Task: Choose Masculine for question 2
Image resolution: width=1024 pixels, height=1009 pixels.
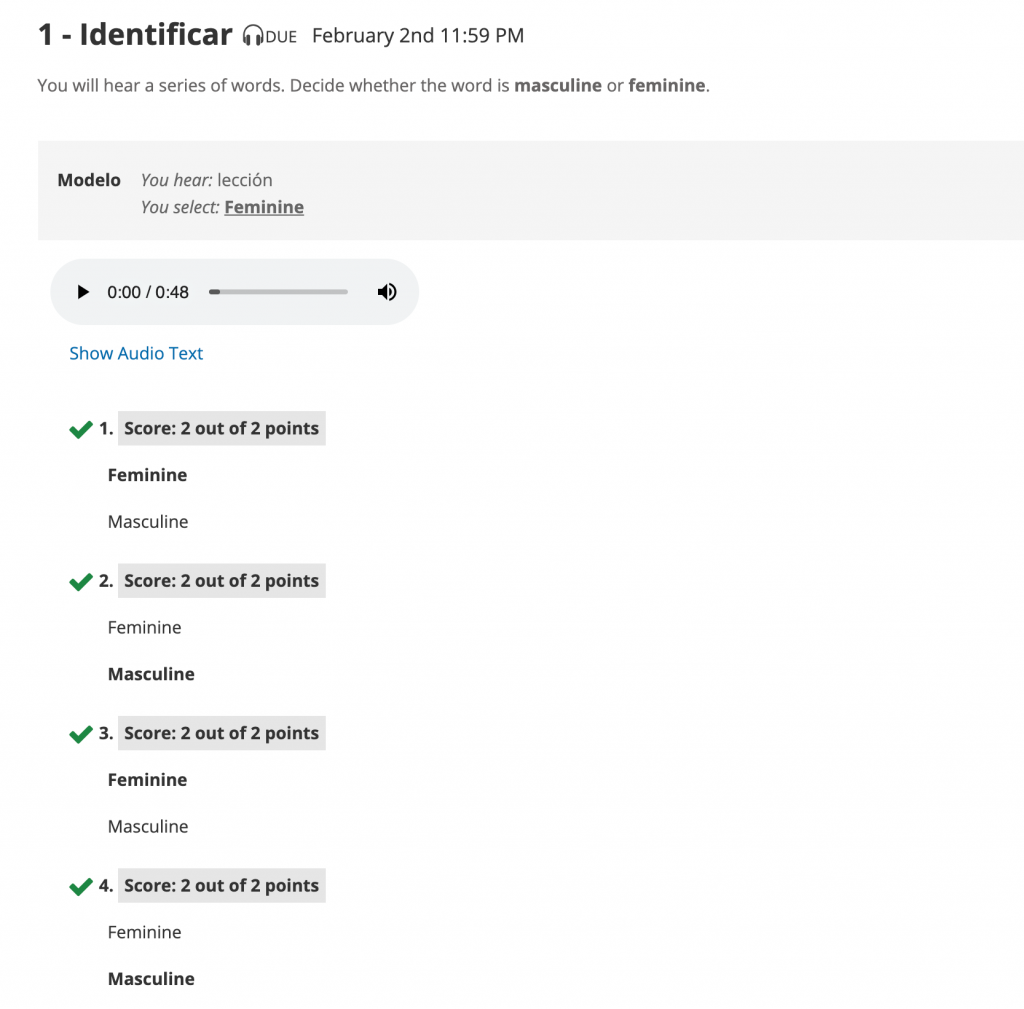Action: (151, 674)
